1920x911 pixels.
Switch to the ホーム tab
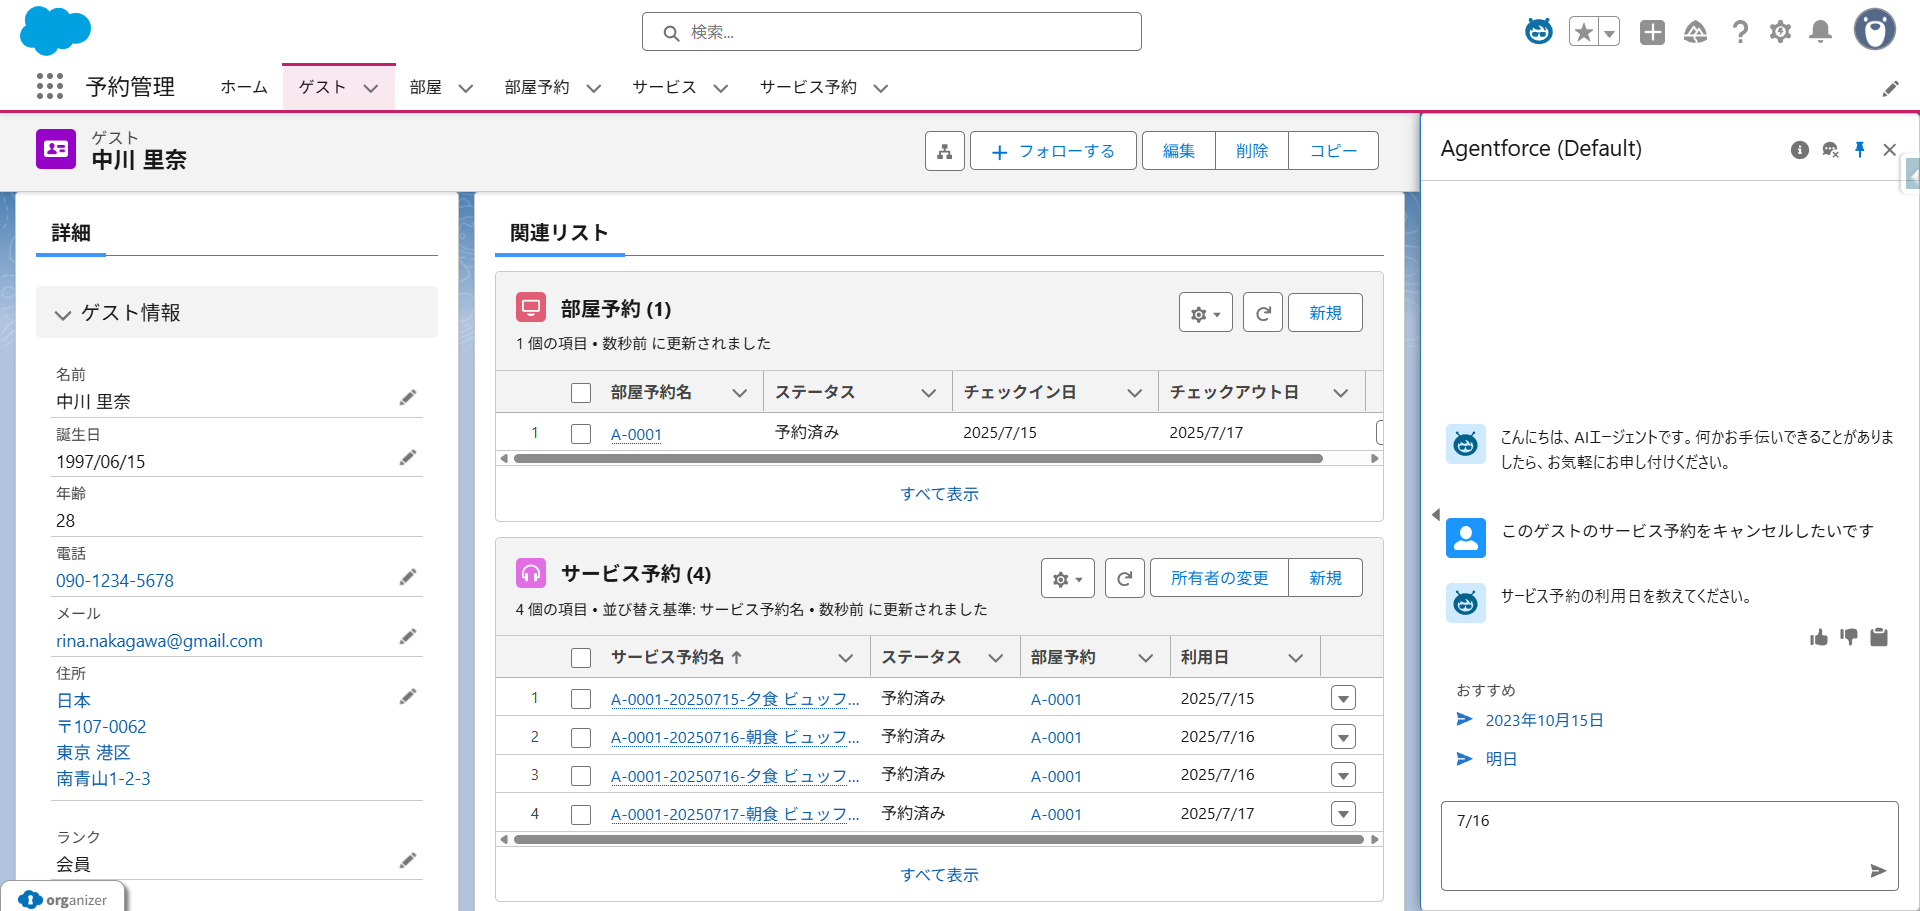(x=243, y=87)
